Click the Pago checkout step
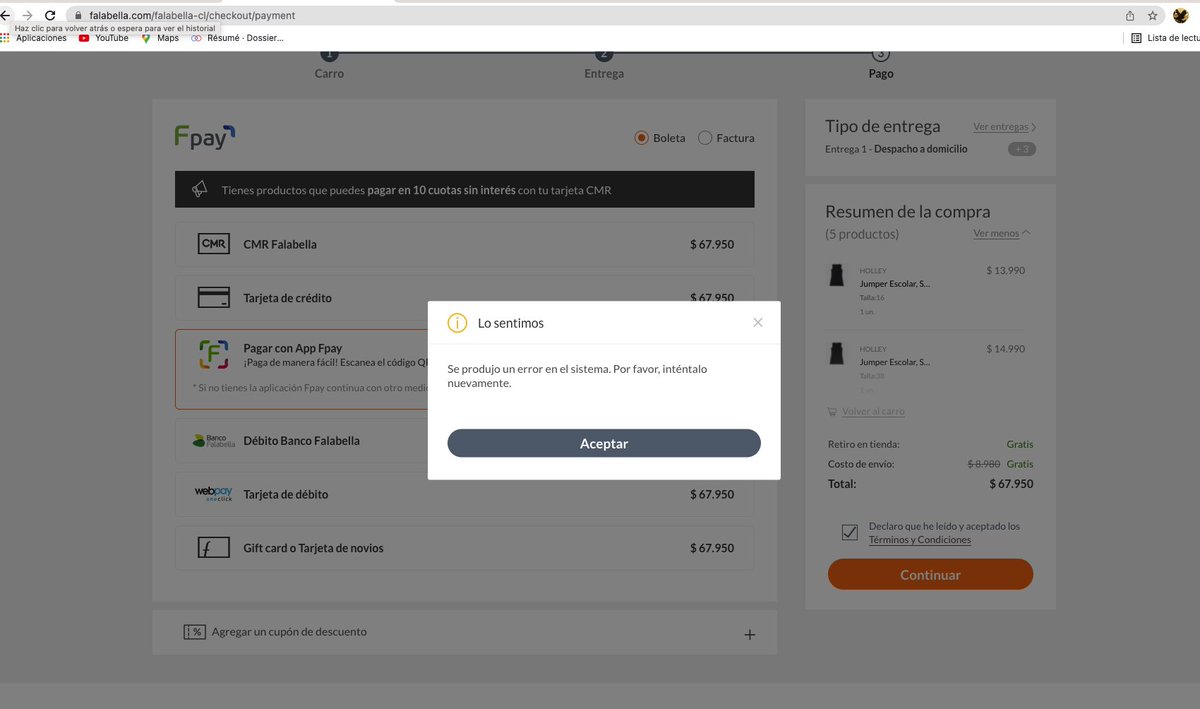Screen dimensions: 1200x709 881,65
